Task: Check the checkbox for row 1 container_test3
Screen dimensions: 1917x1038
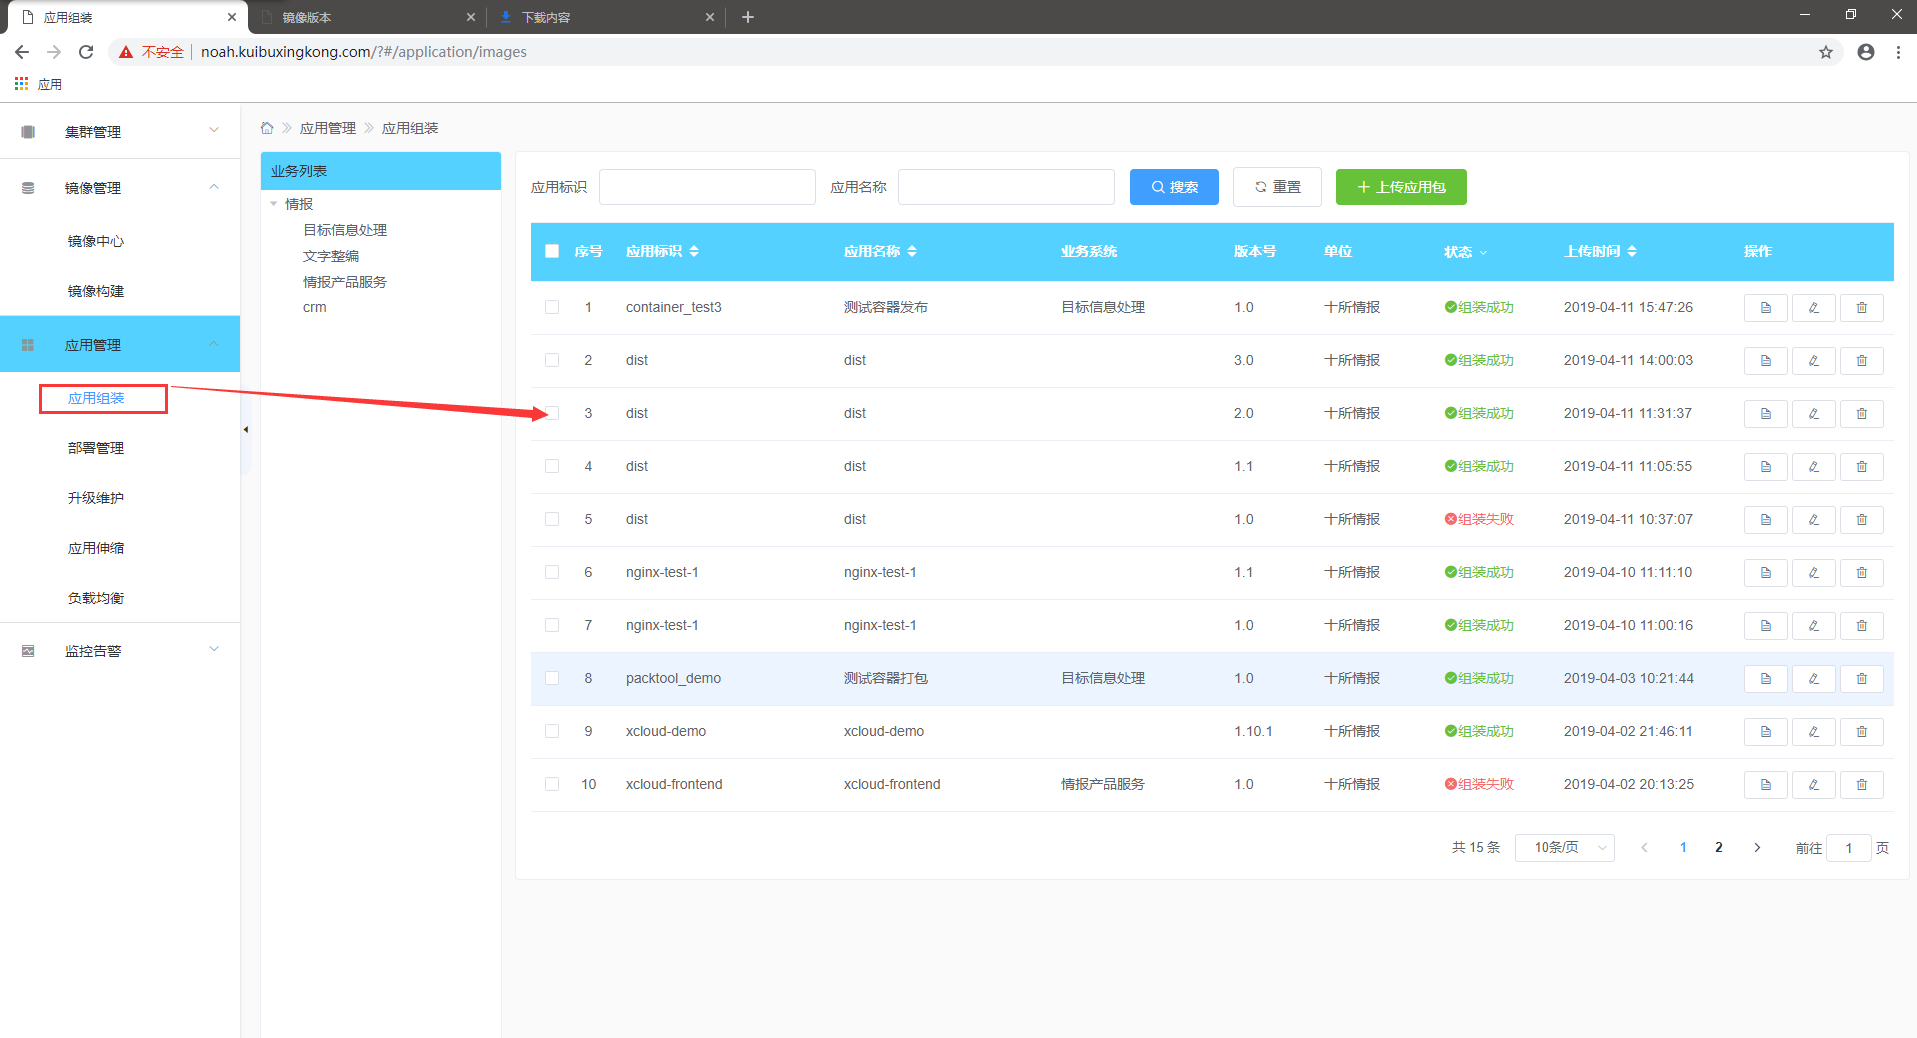Action: coord(552,307)
